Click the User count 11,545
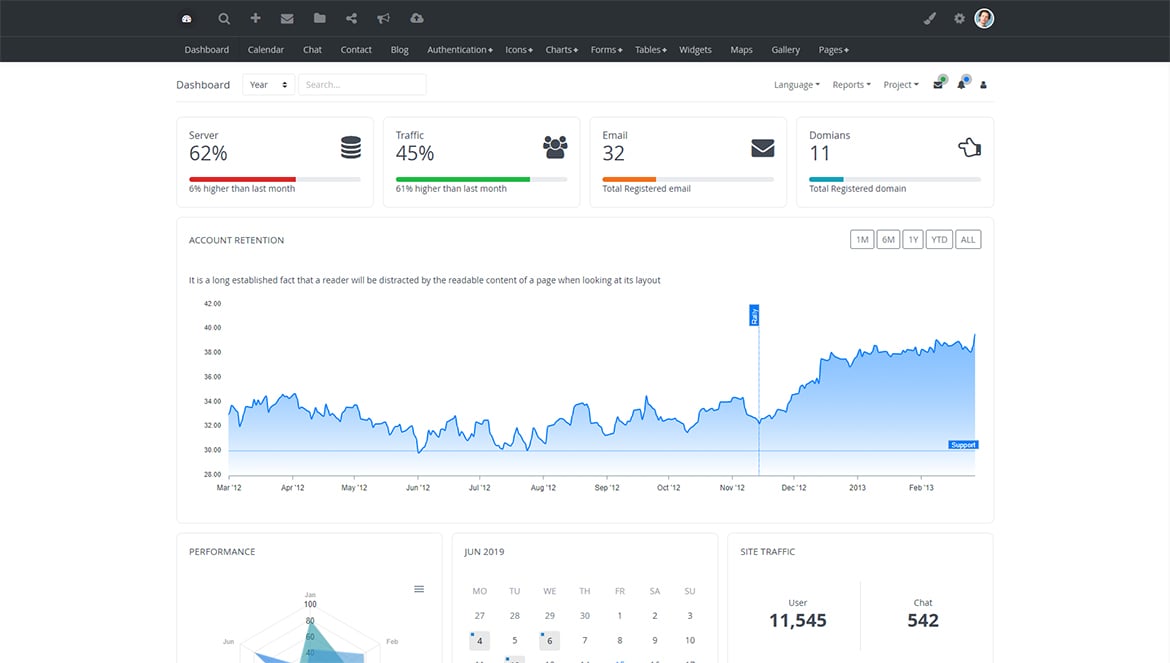This screenshot has height=663, width=1170. (x=798, y=620)
